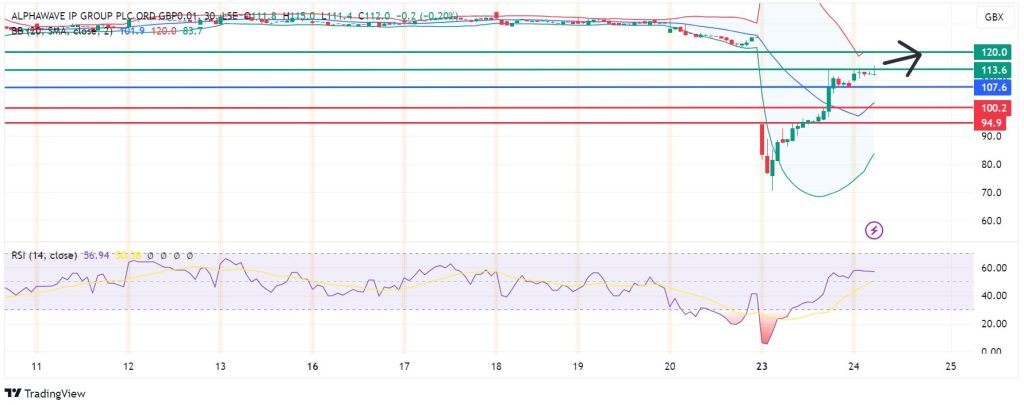Click date label 20 on time axis
The image size is (1024, 405).
click(x=669, y=366)
